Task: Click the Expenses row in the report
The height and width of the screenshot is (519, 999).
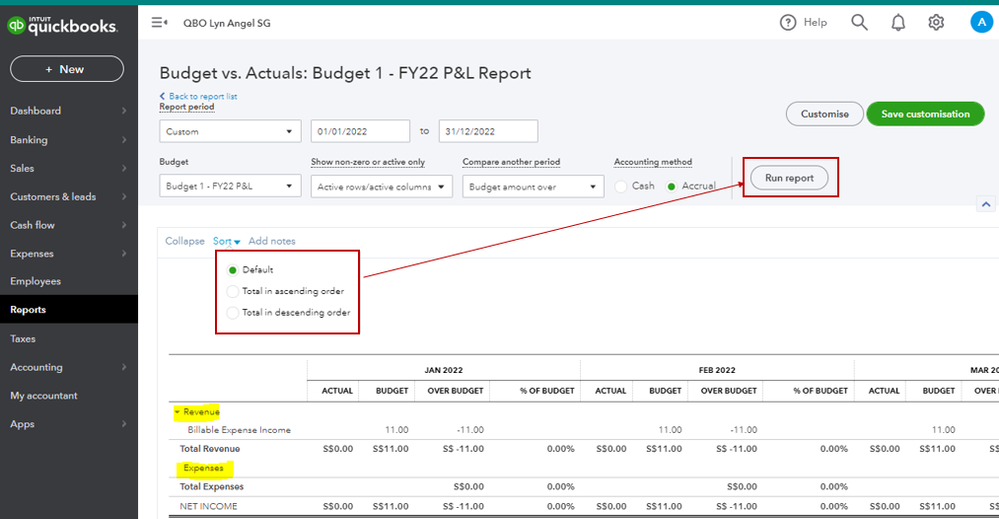Action: (203, 468)
